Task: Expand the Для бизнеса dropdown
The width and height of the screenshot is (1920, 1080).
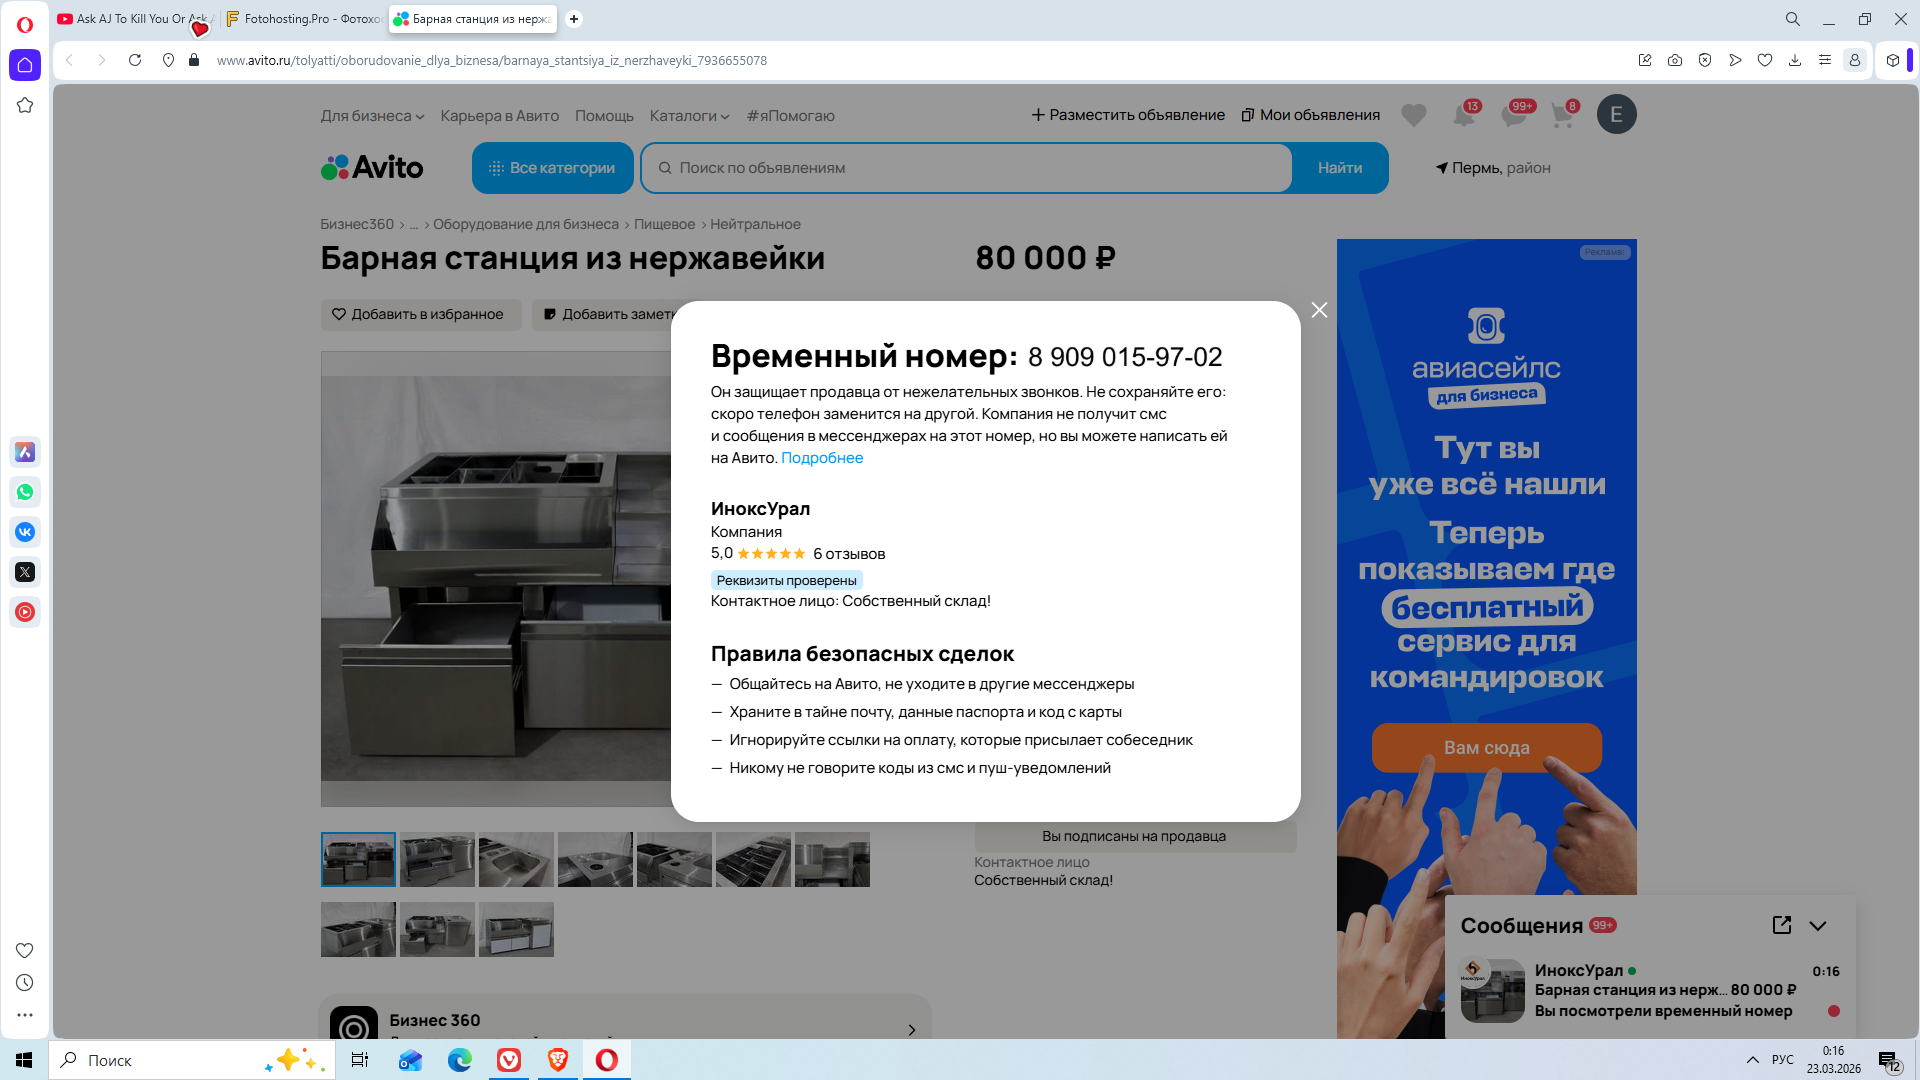Action: pos(372,116)
